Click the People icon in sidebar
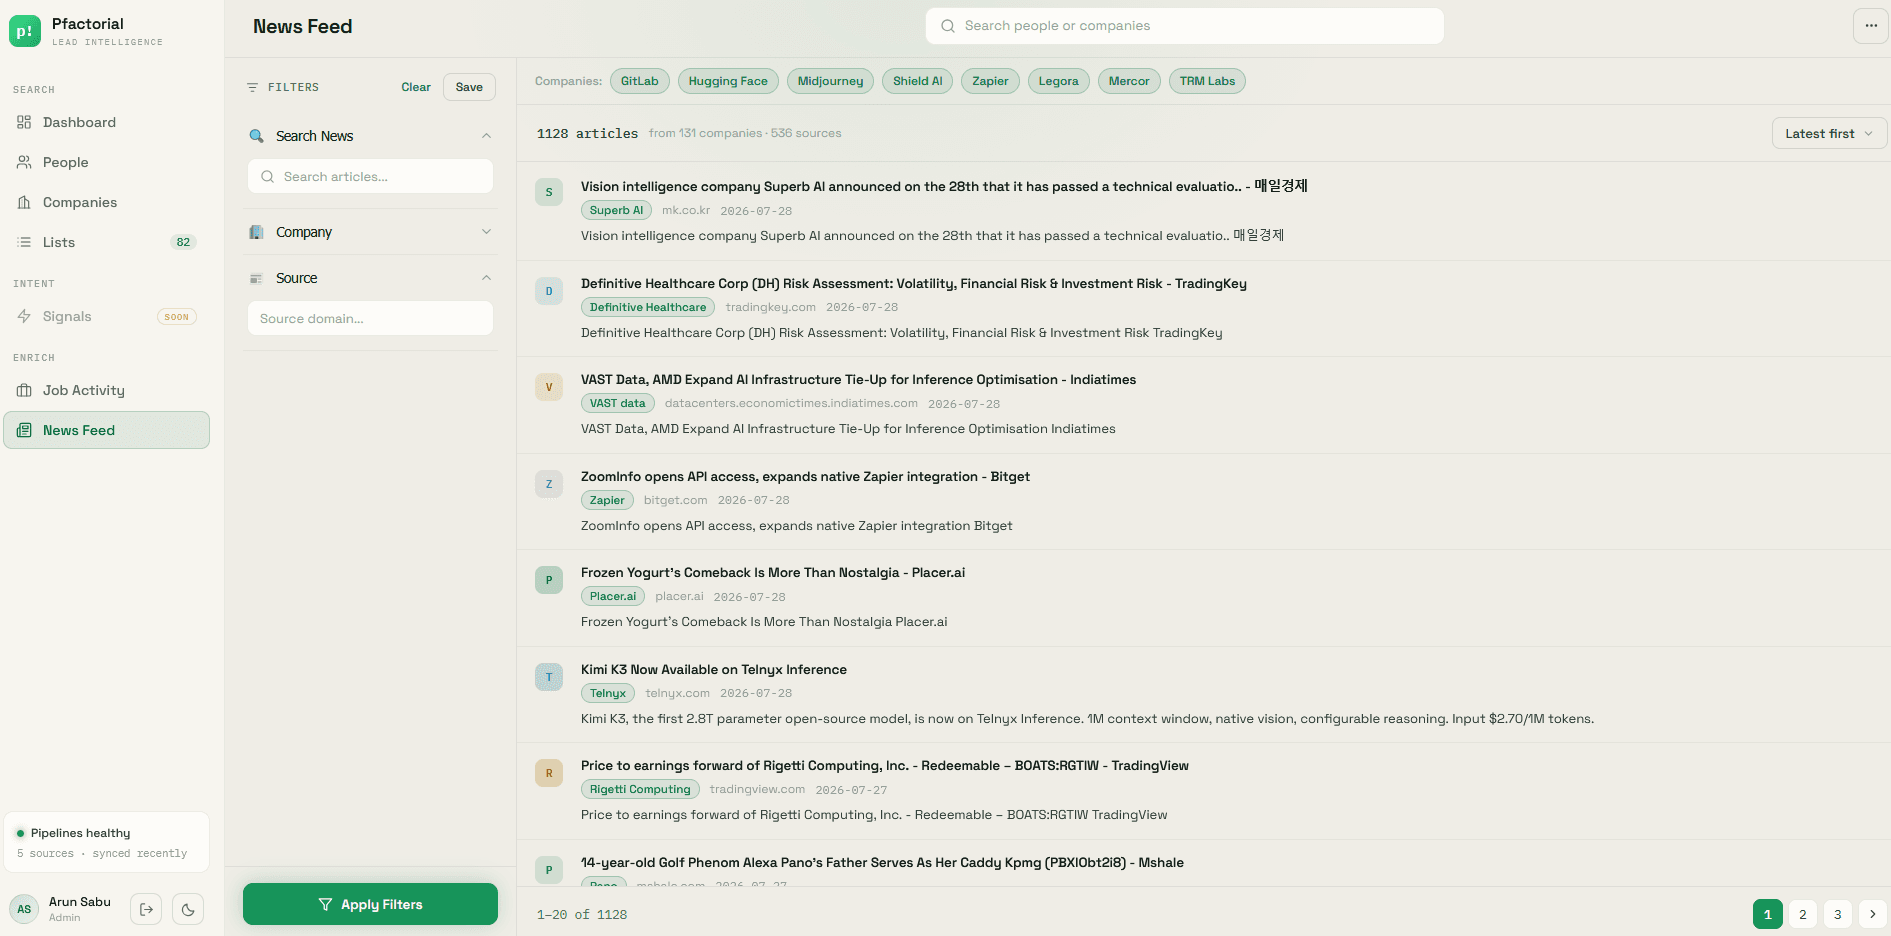 pos(24,162)
